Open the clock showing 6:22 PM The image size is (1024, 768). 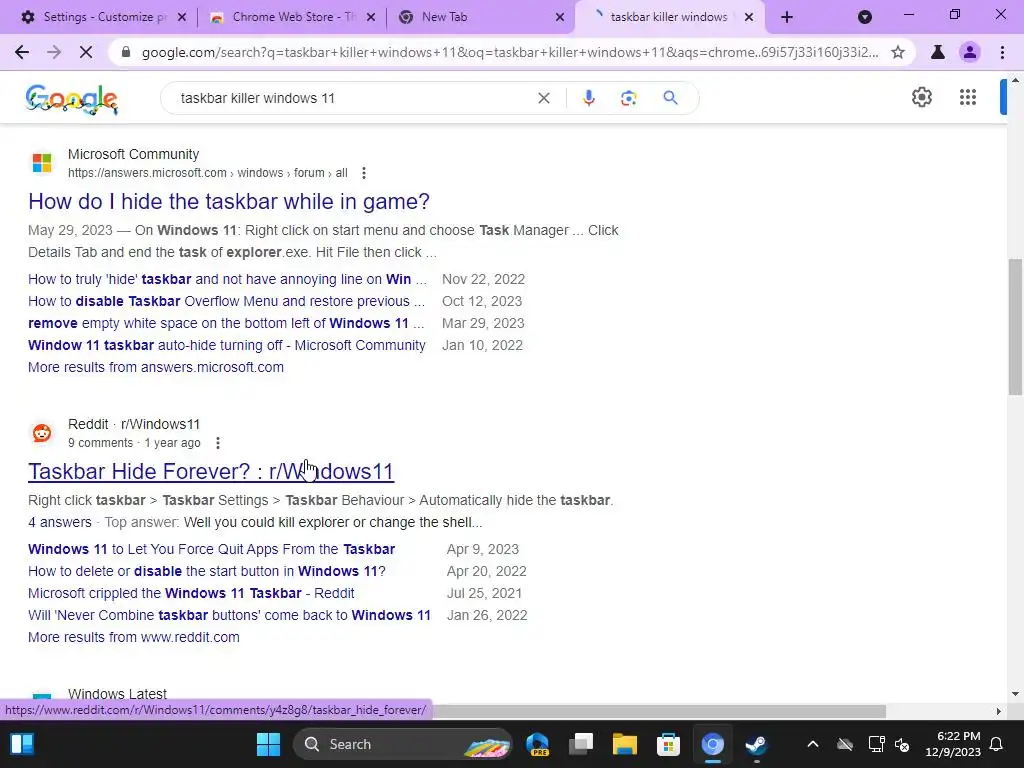coord(953,744)
